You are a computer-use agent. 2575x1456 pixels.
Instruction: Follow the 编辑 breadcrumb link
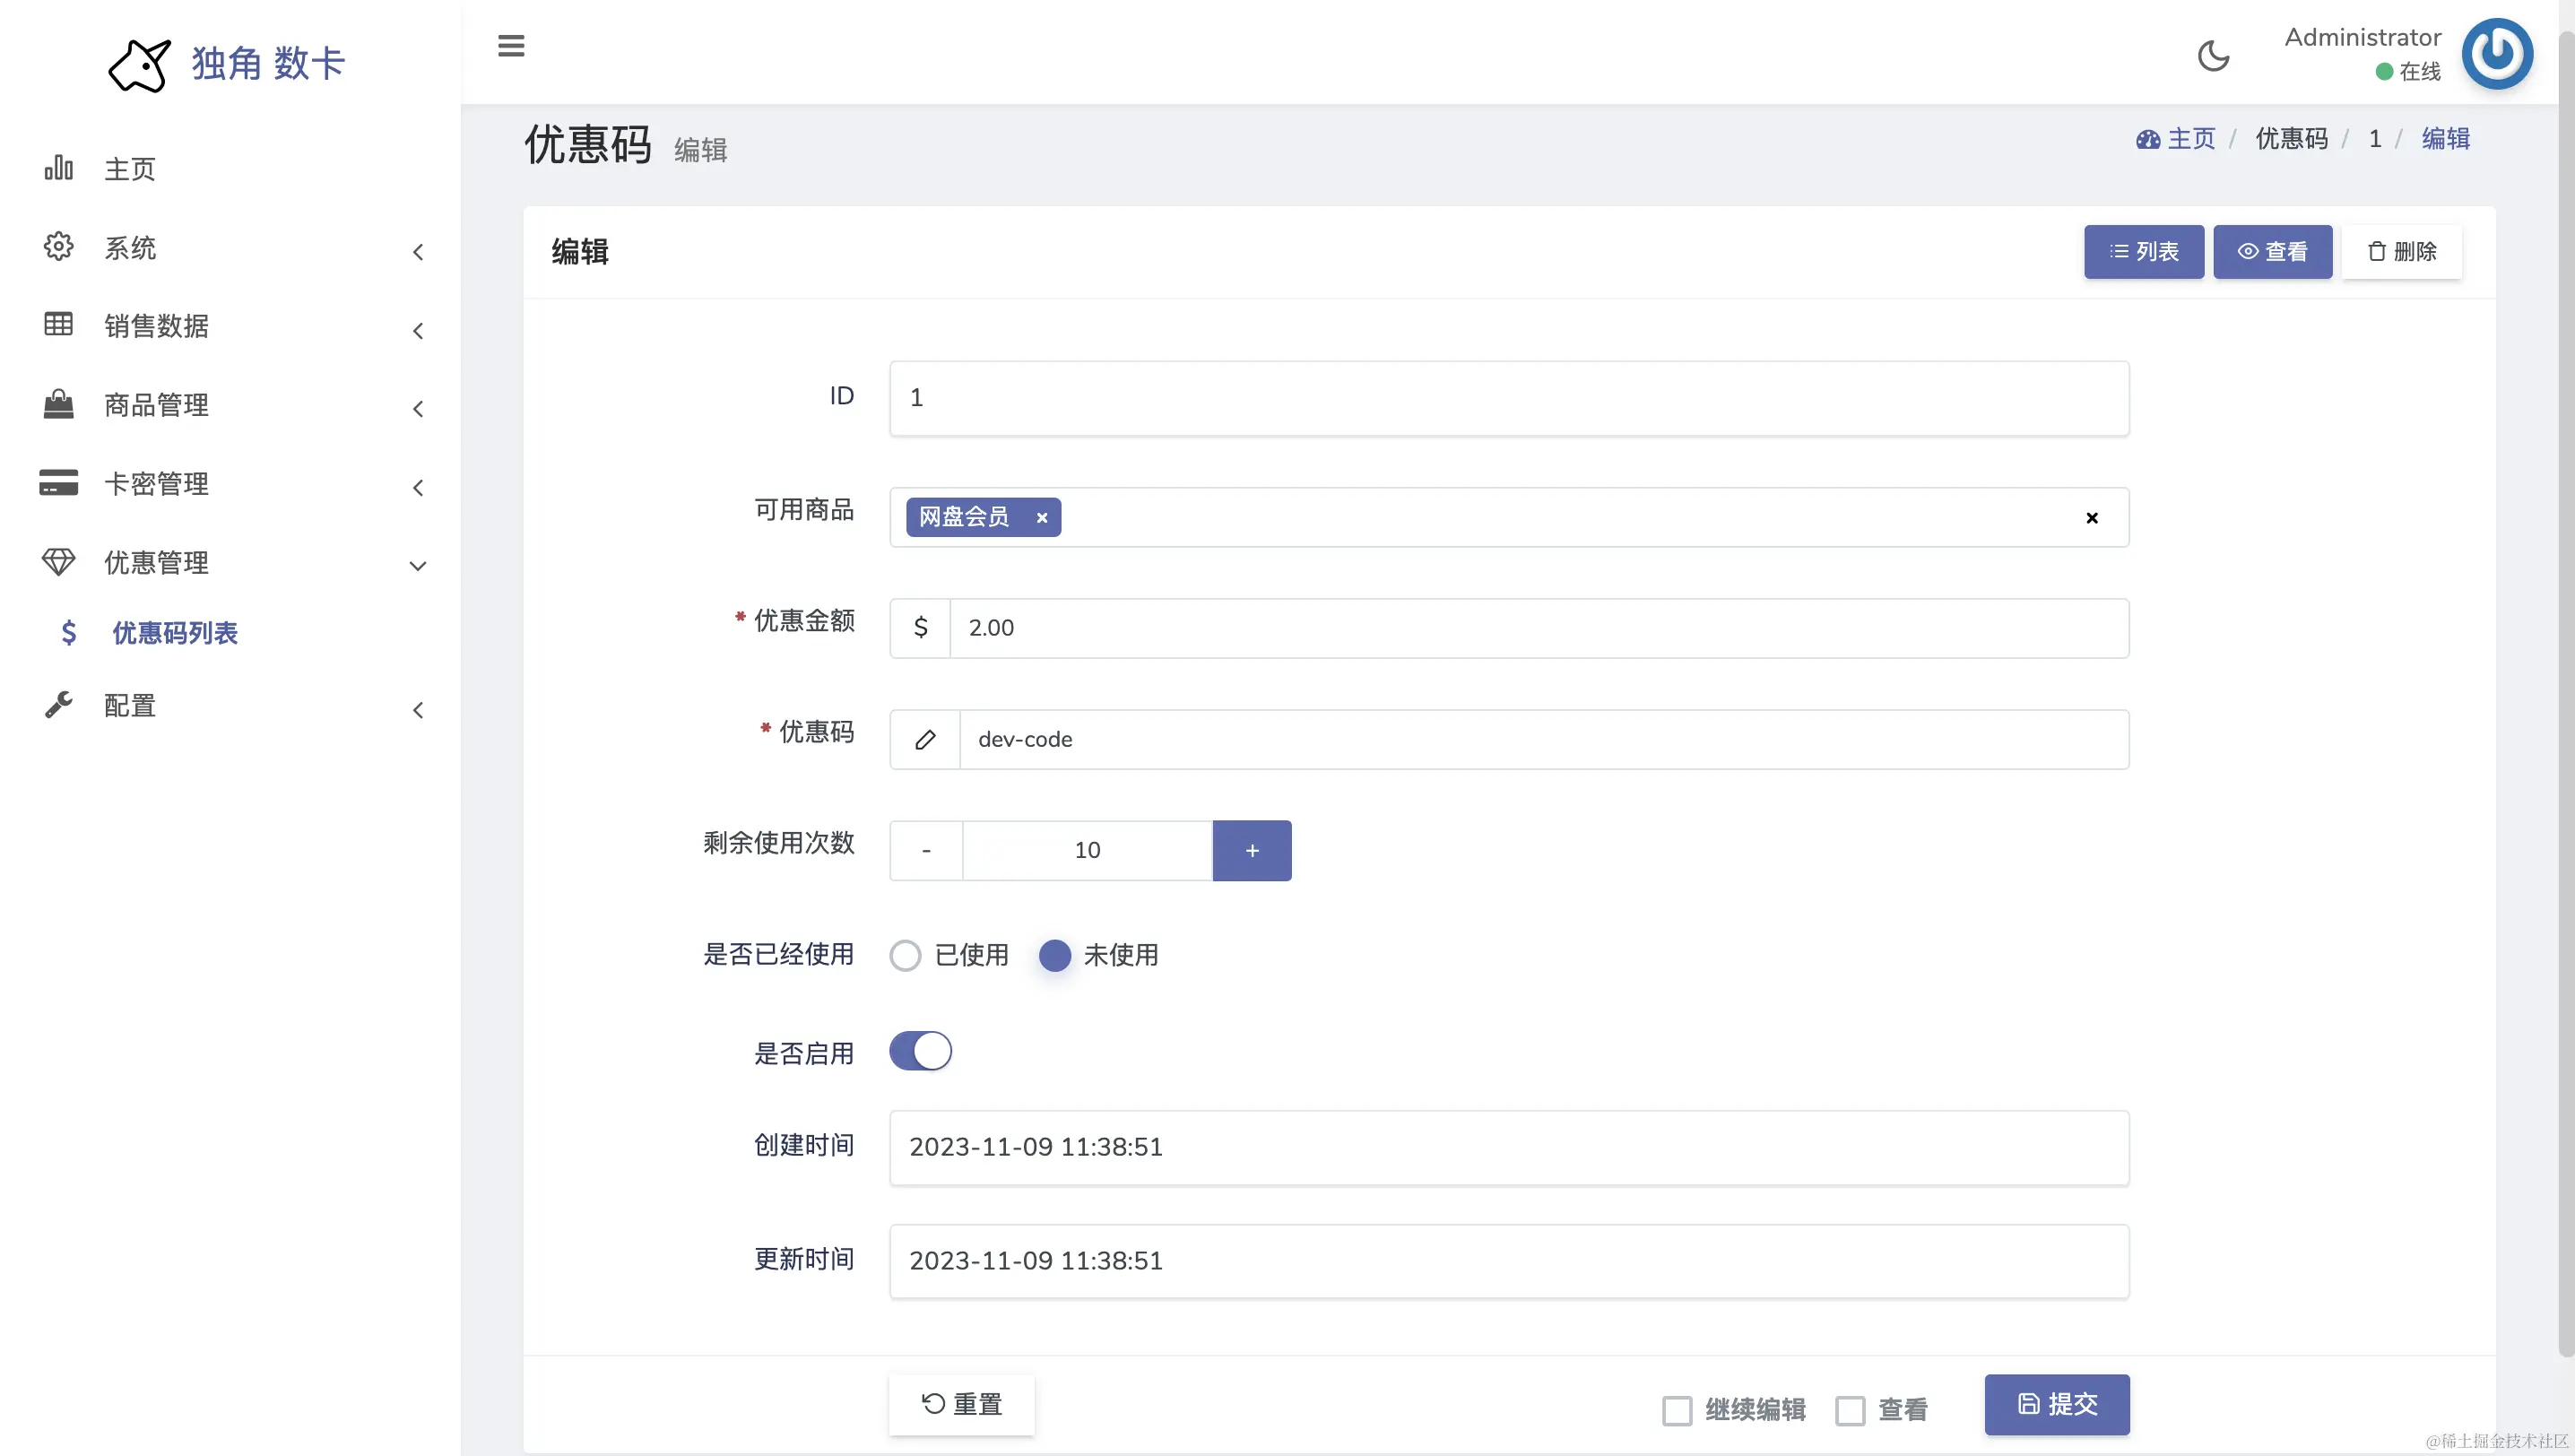tap(2445, 139)
